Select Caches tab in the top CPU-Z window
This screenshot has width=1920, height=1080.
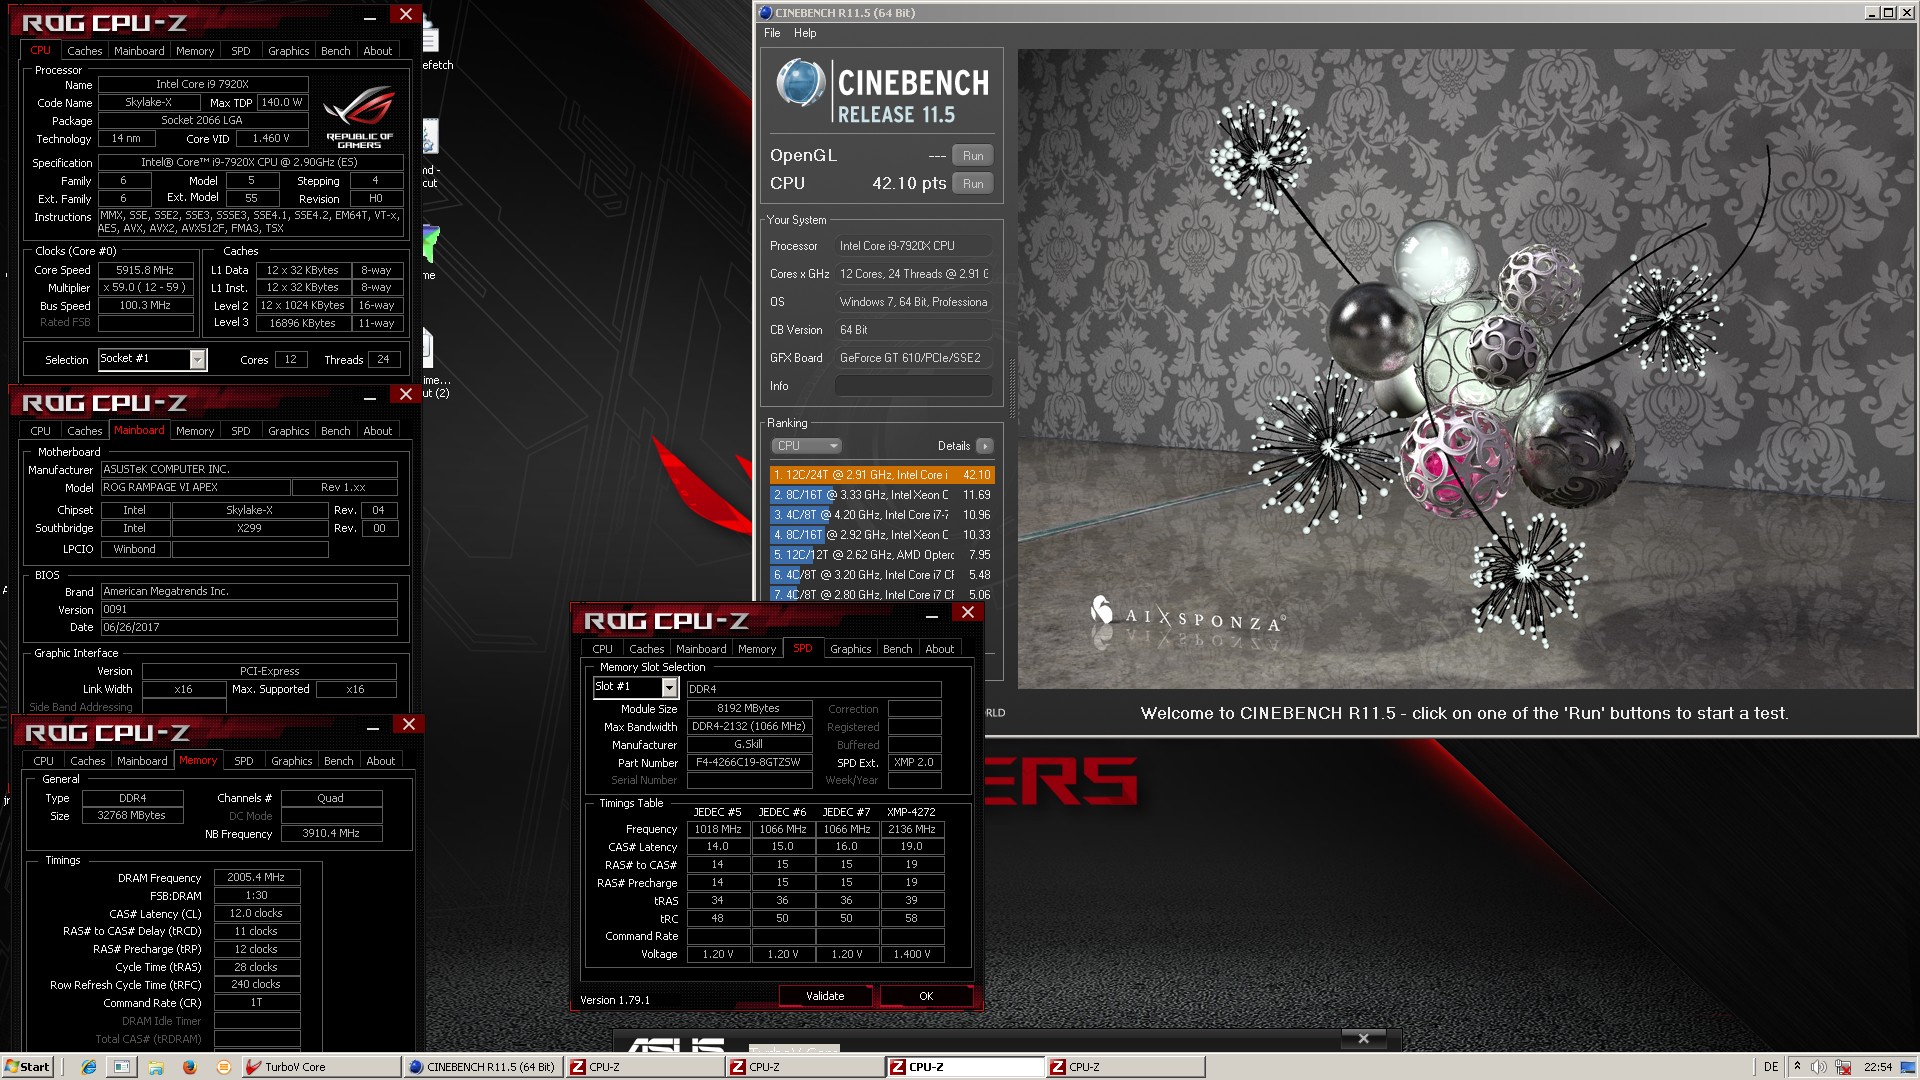pyautogui.click(x=85, y=51)
